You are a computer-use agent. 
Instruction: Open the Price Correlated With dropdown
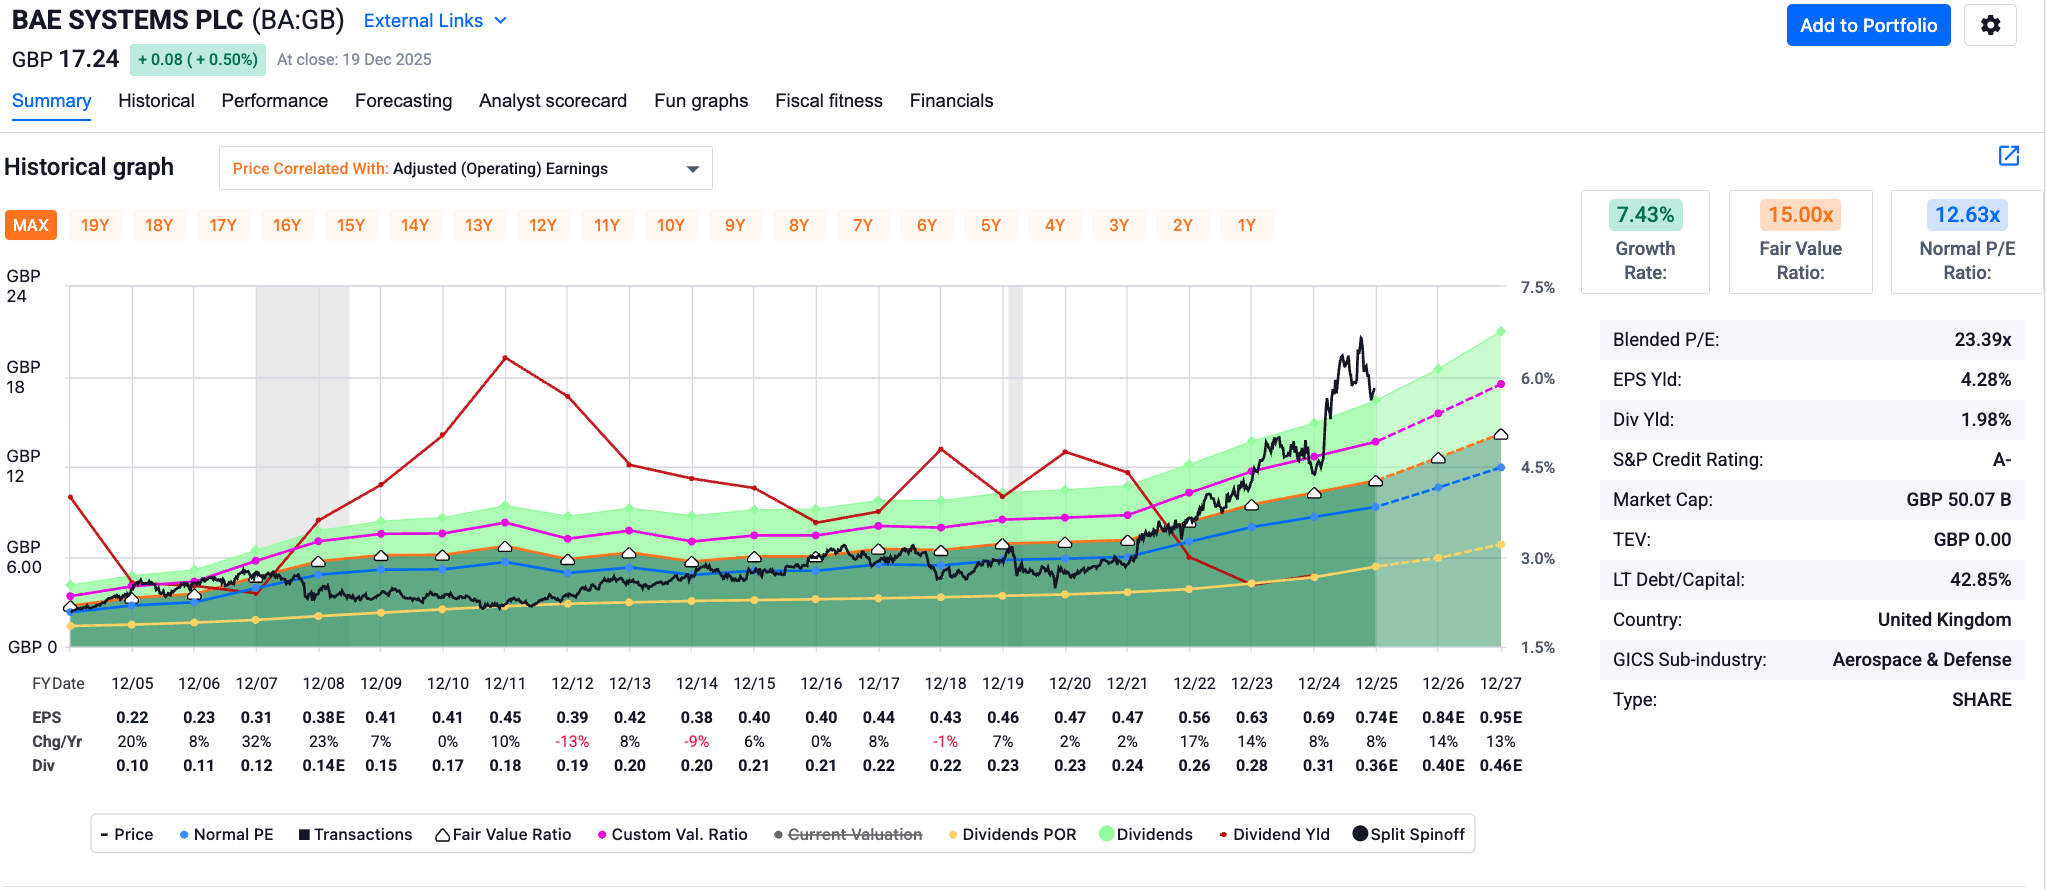pos(465,168)
